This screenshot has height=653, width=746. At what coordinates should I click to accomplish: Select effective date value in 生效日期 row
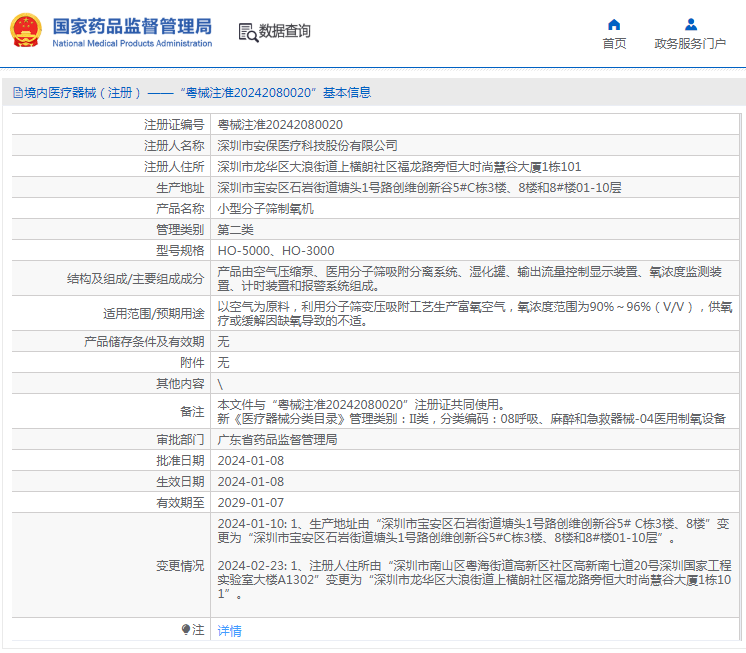pyautogui.click(x=251, y=481)
